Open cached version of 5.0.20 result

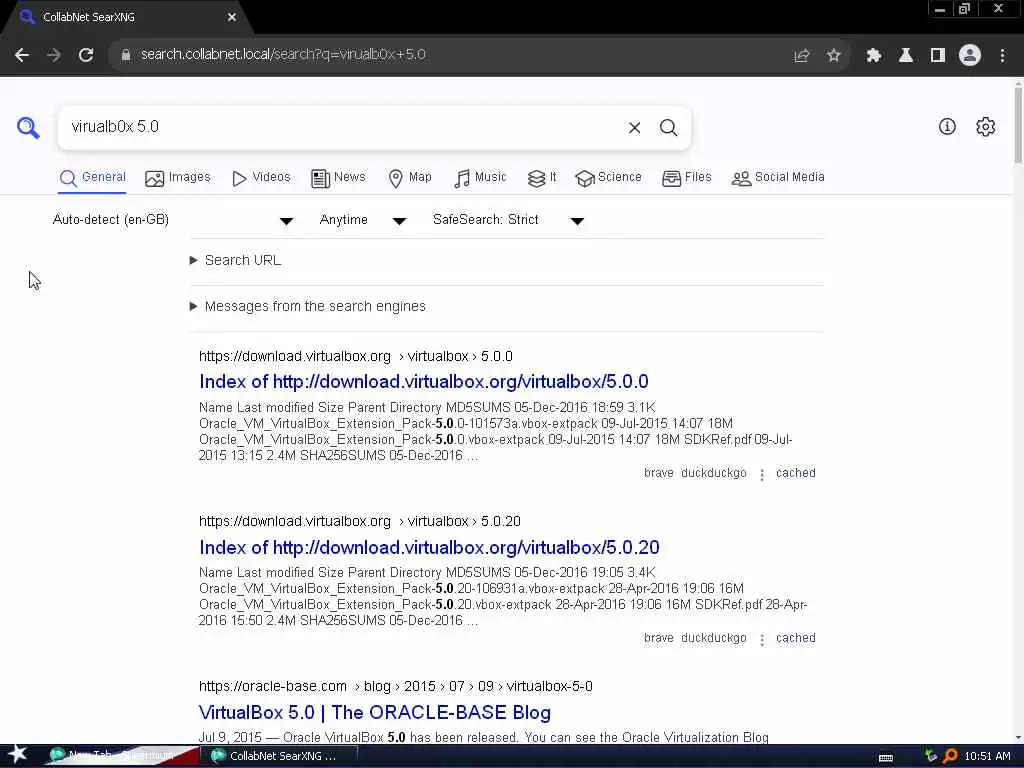[x=795, y=638]
